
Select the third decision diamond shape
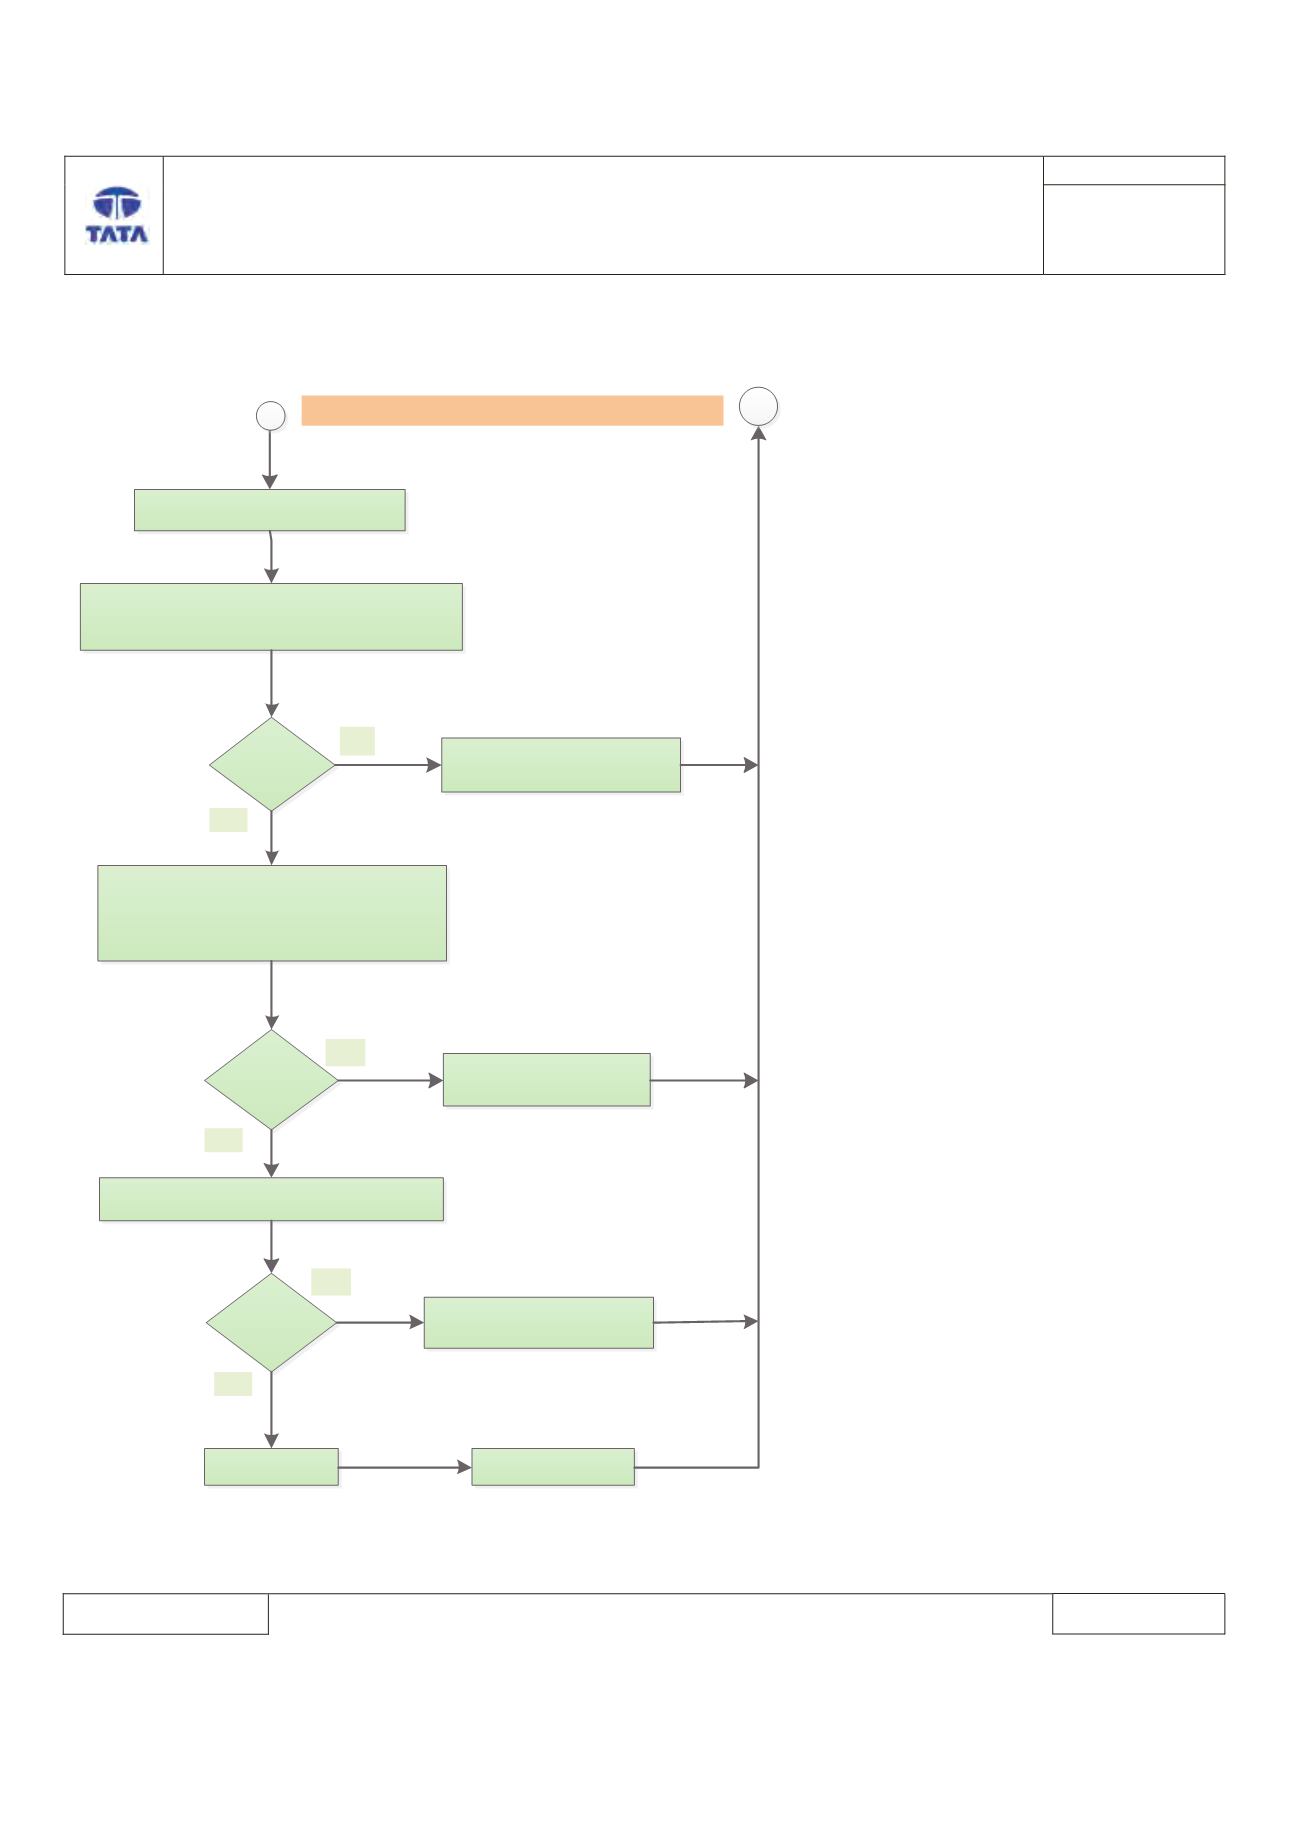[x=271, y=1322]
